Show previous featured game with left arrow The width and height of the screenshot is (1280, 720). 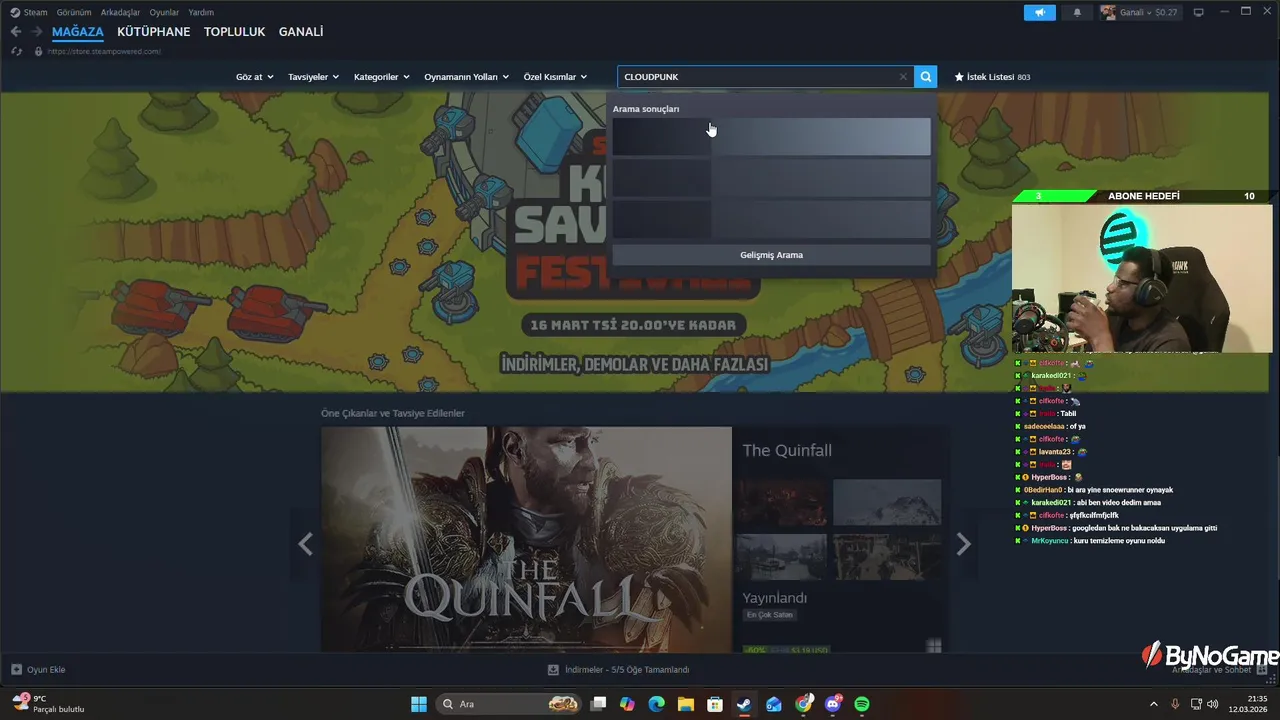[x=305, y=544]
